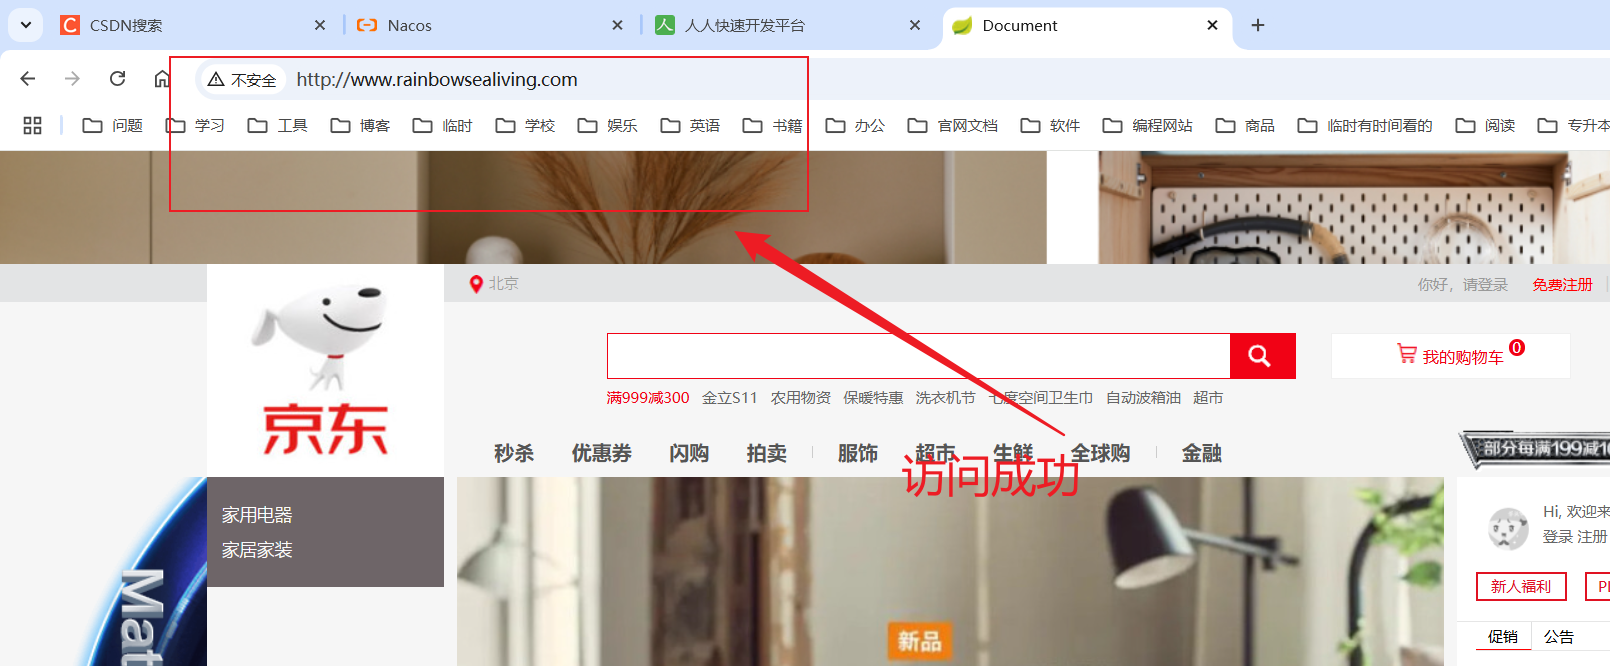The width and height of the screenshot is (1610, 666).
Task: Select the 北京 location marker
Action: 494,284
